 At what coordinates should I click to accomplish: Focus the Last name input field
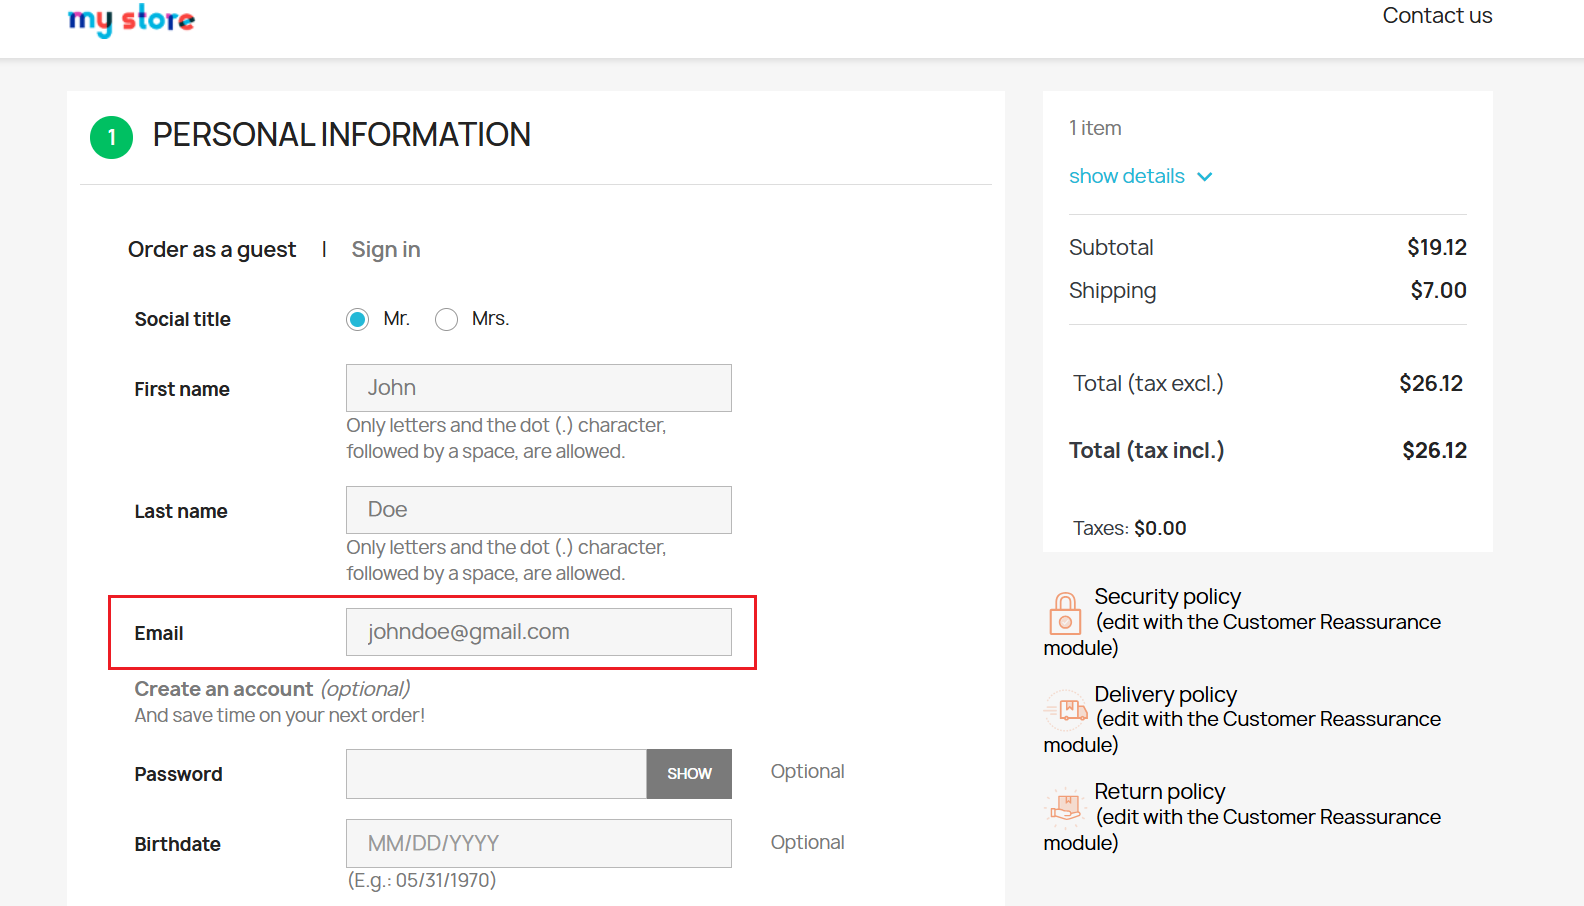click(538, 510)
